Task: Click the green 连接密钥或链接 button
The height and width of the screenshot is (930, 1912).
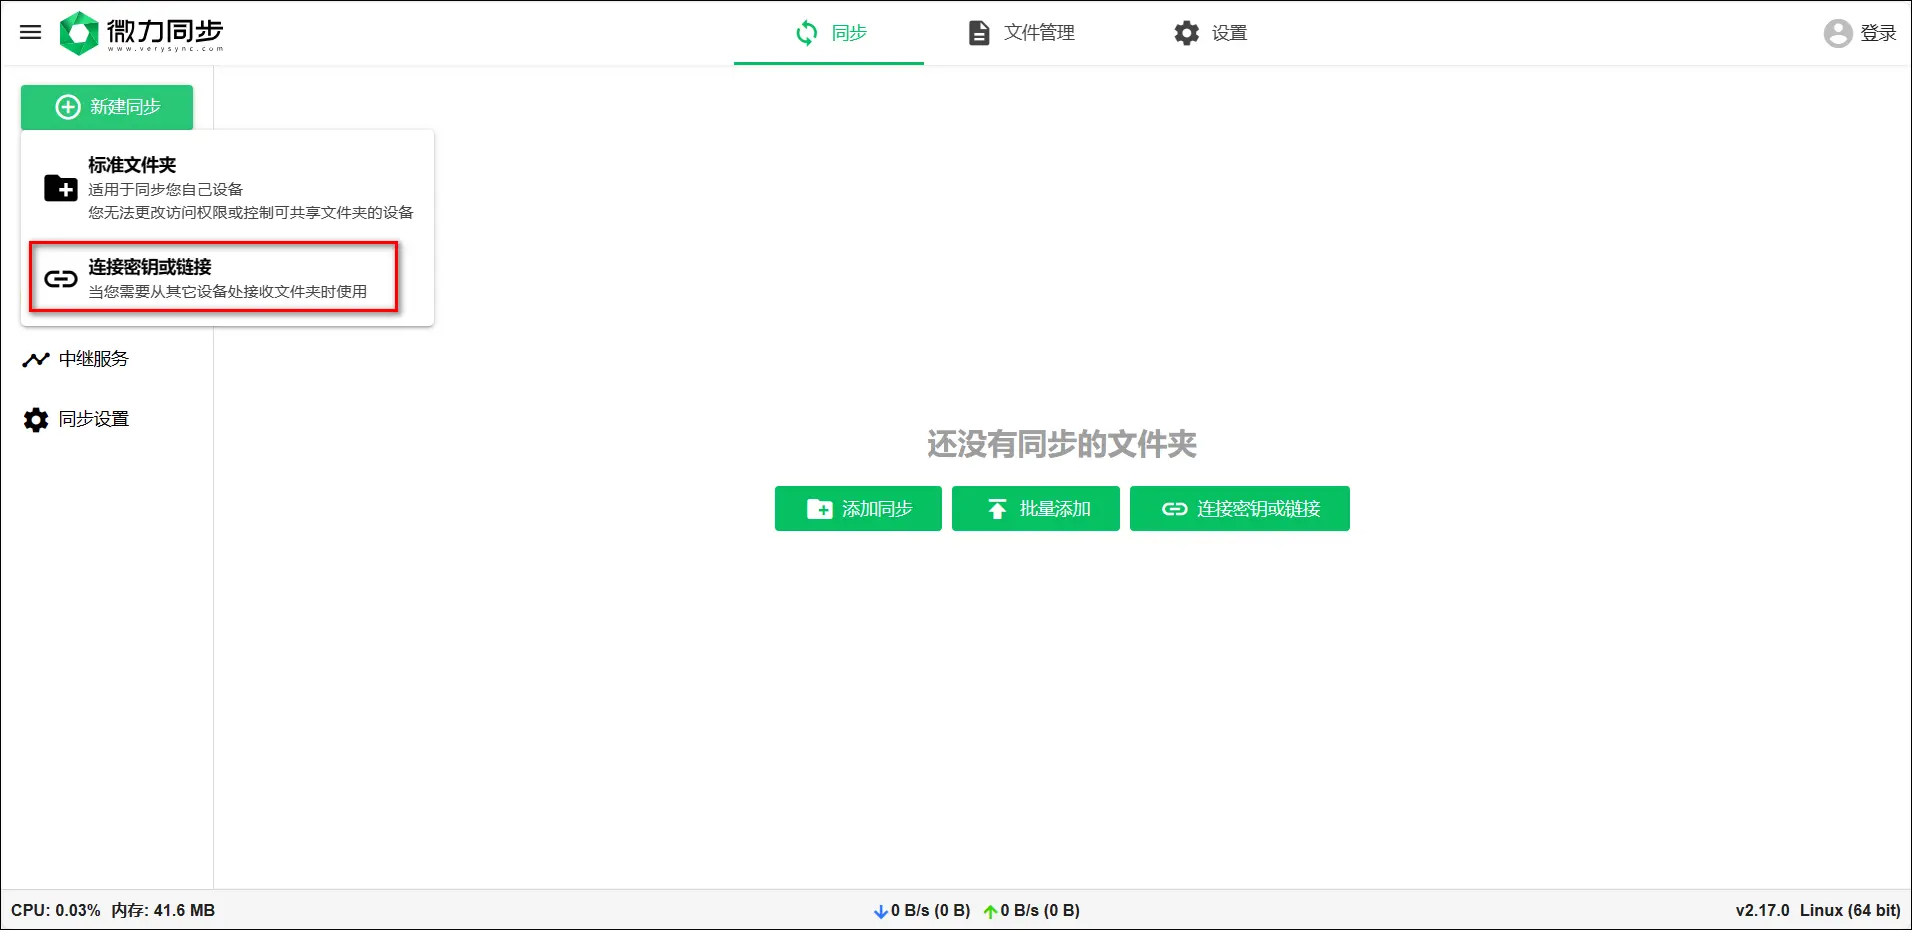Action: coord(1239,509)
